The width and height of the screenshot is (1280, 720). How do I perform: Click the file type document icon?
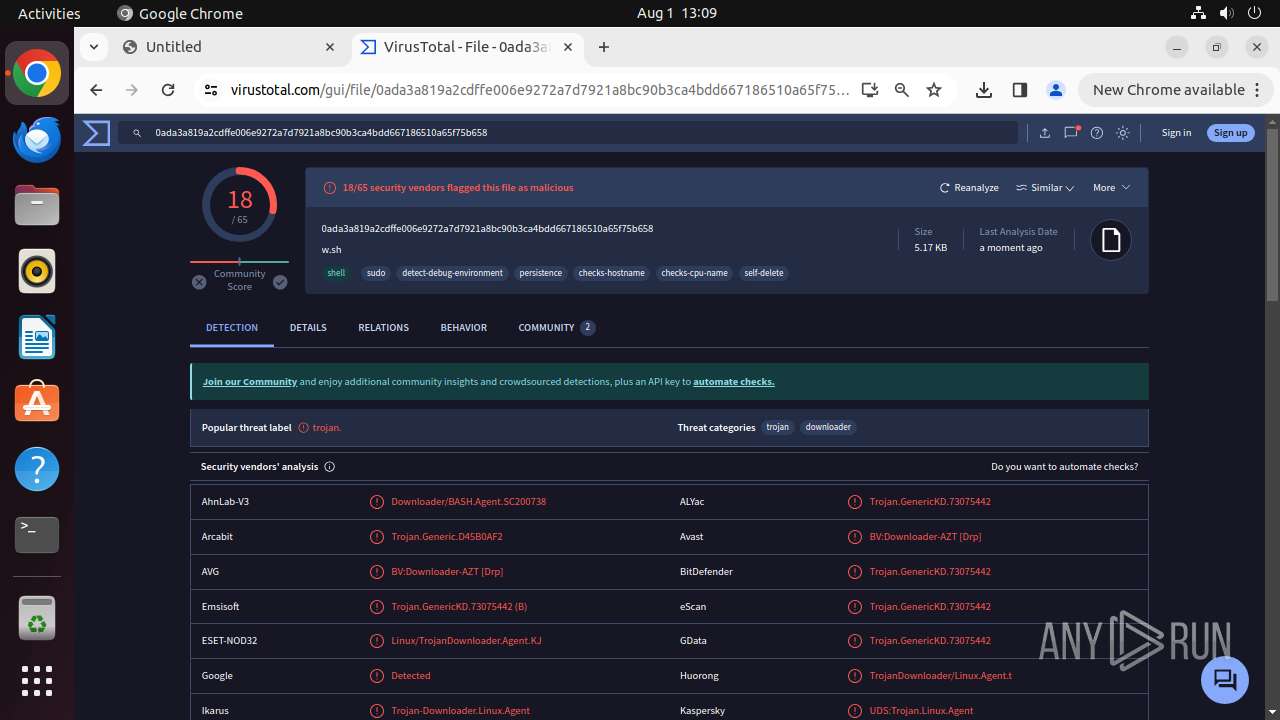[x=1110, y=240]
